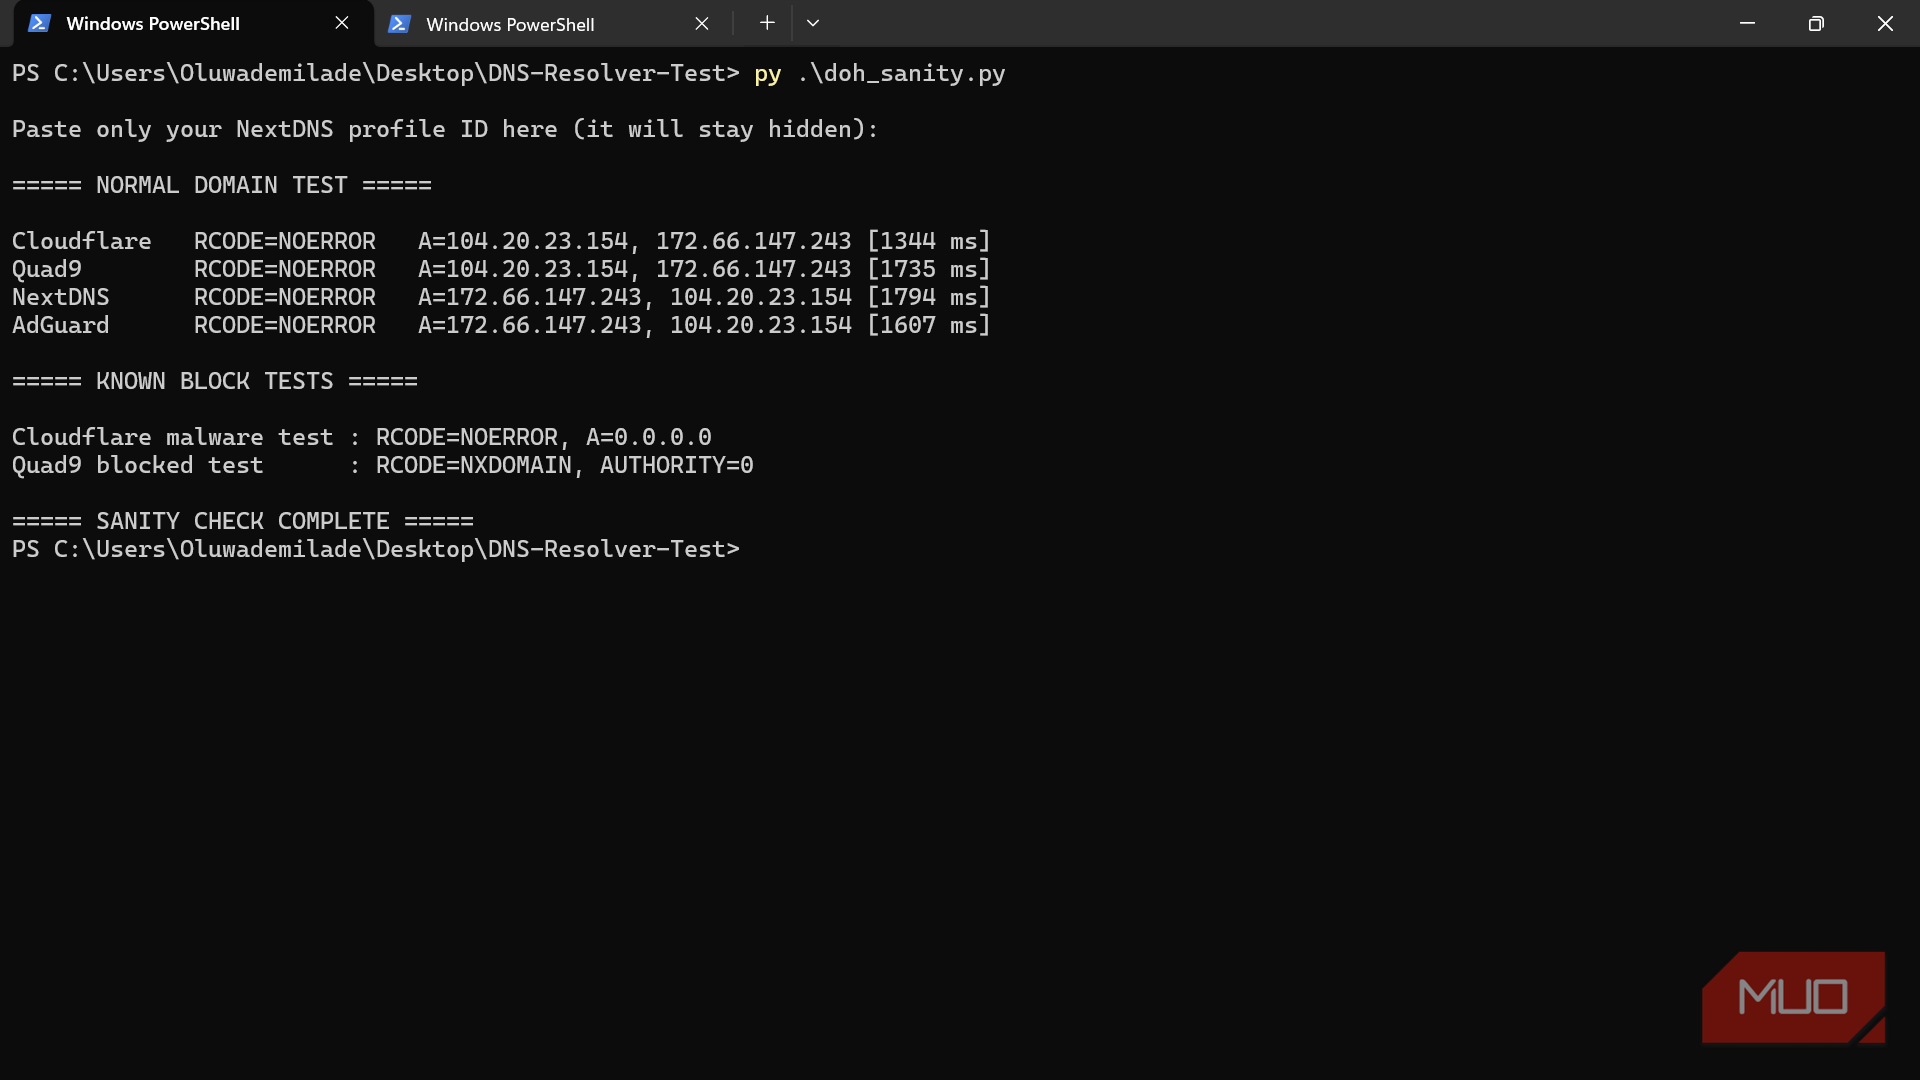Close the second PowerShell tab
Image resolution: width=1920 pixels, height=1080 pixels.
coord(702,23)
